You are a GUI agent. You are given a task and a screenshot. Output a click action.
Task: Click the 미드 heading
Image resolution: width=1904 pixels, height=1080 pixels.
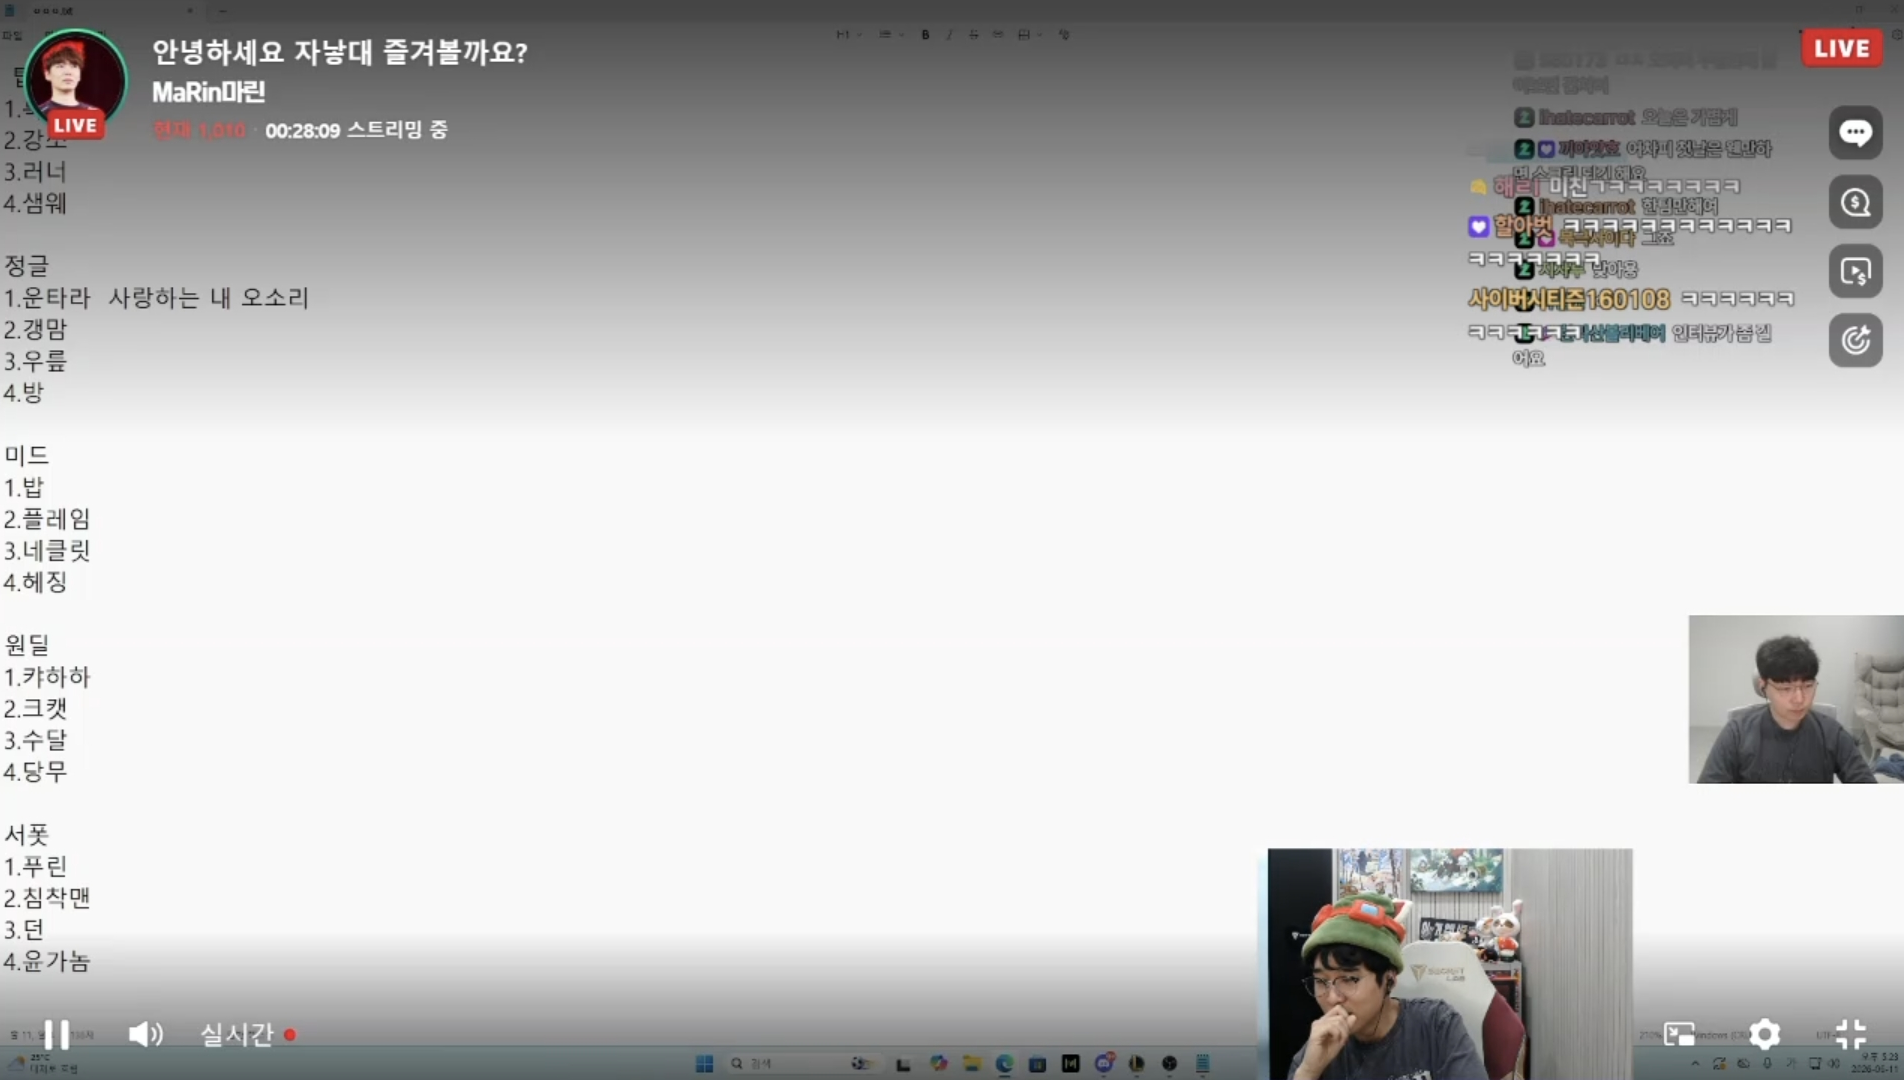pyautogui.click(x=27, y=455)
